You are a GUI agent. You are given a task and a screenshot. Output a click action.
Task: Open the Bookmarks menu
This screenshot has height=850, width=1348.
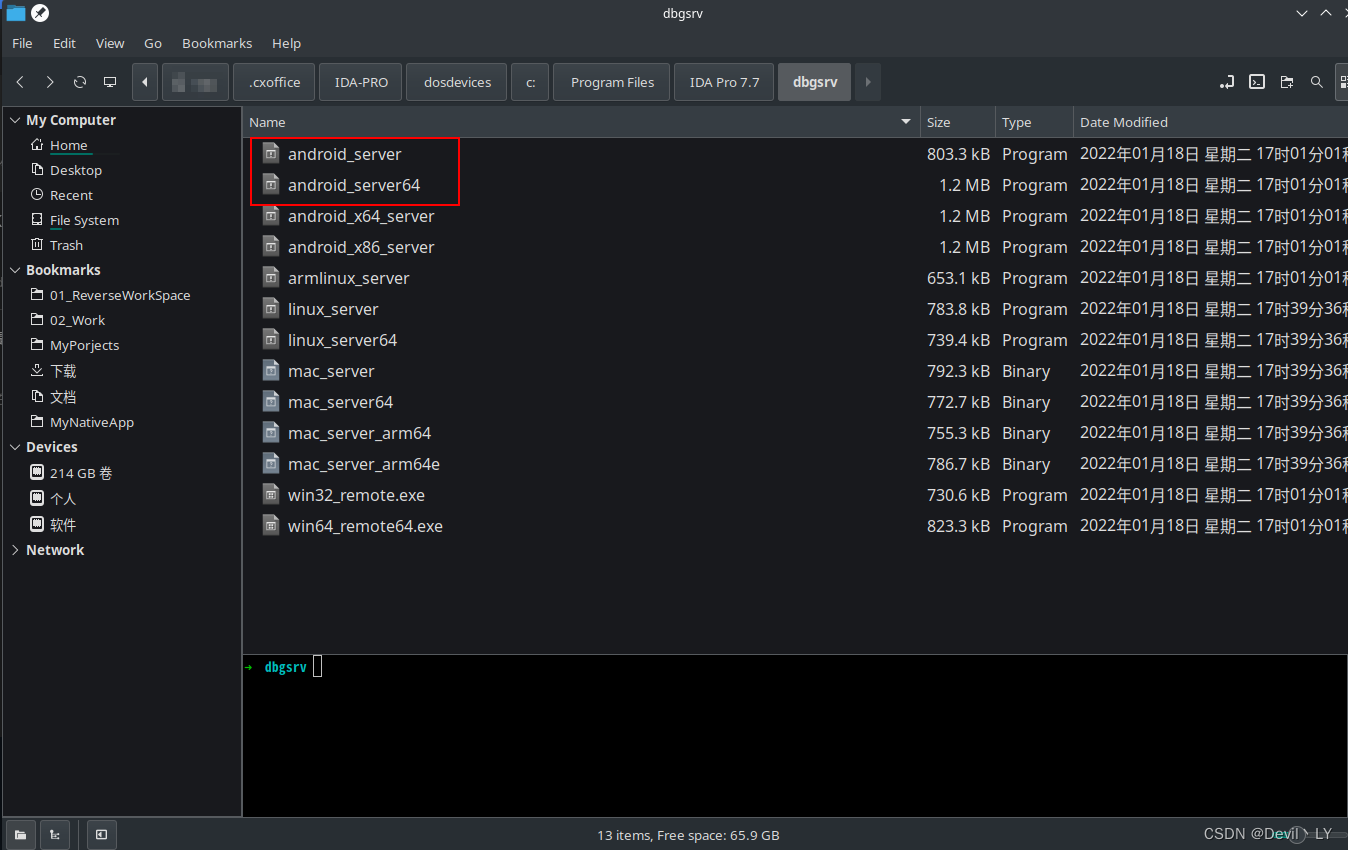tap(217, 43)
